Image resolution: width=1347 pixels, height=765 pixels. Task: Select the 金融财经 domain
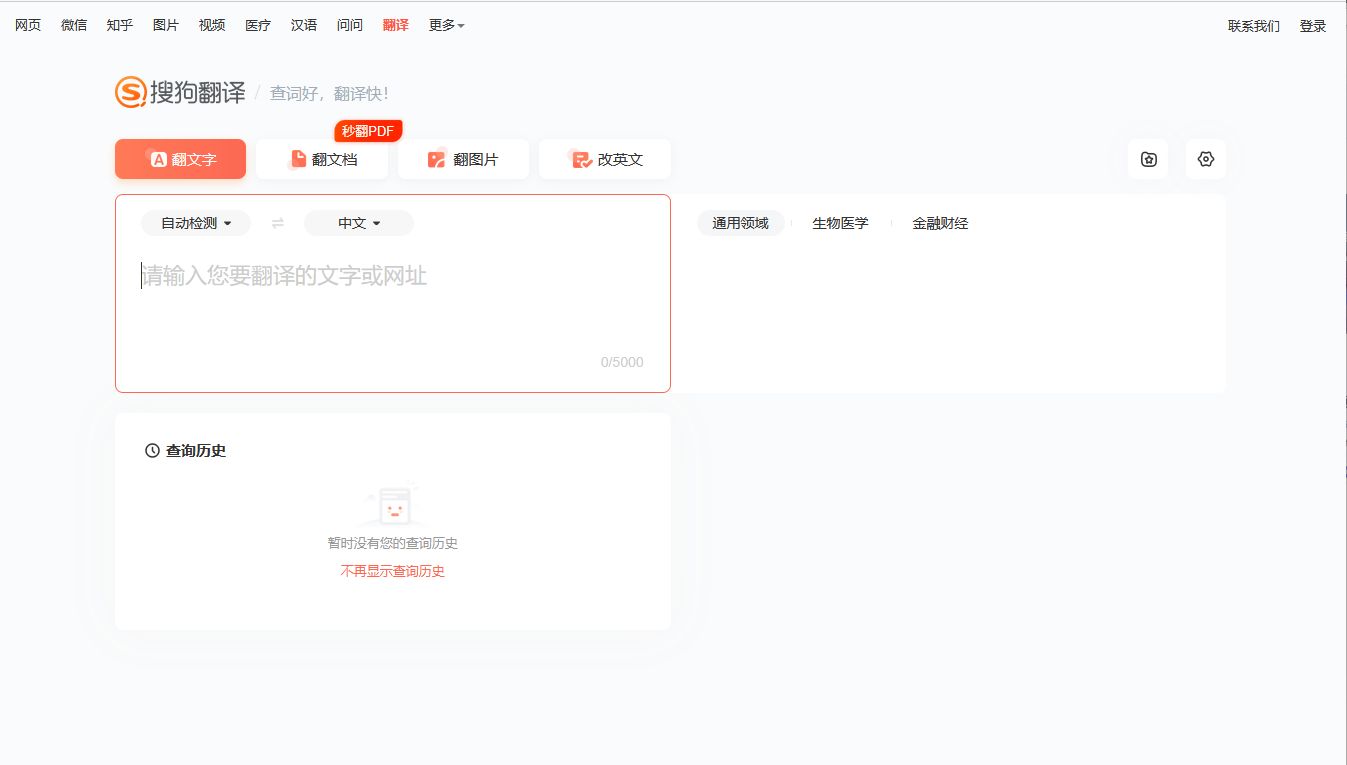pos(940,223)
